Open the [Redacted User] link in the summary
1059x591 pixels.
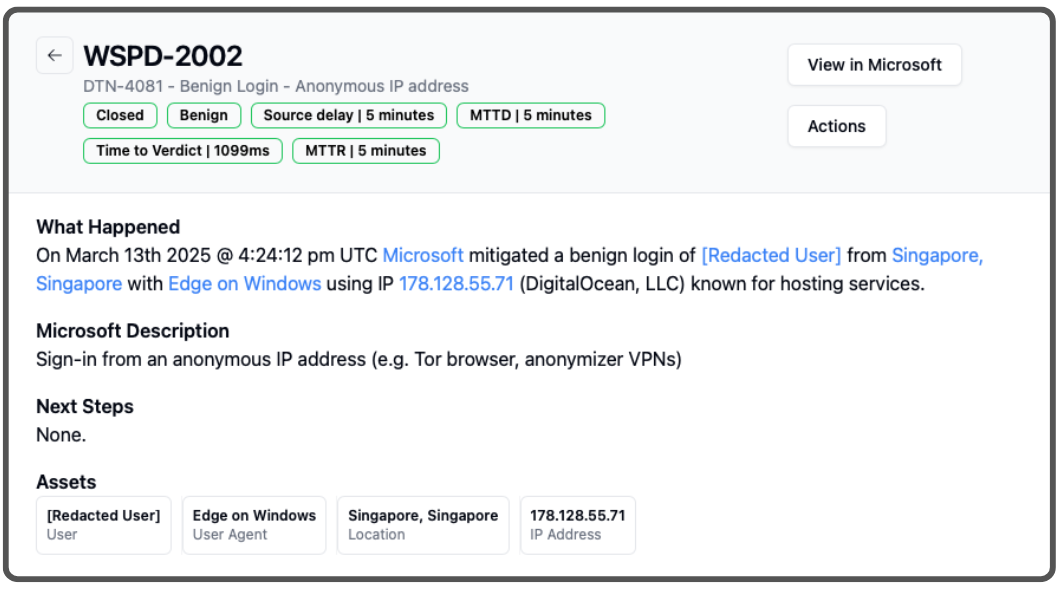[771, 255]
